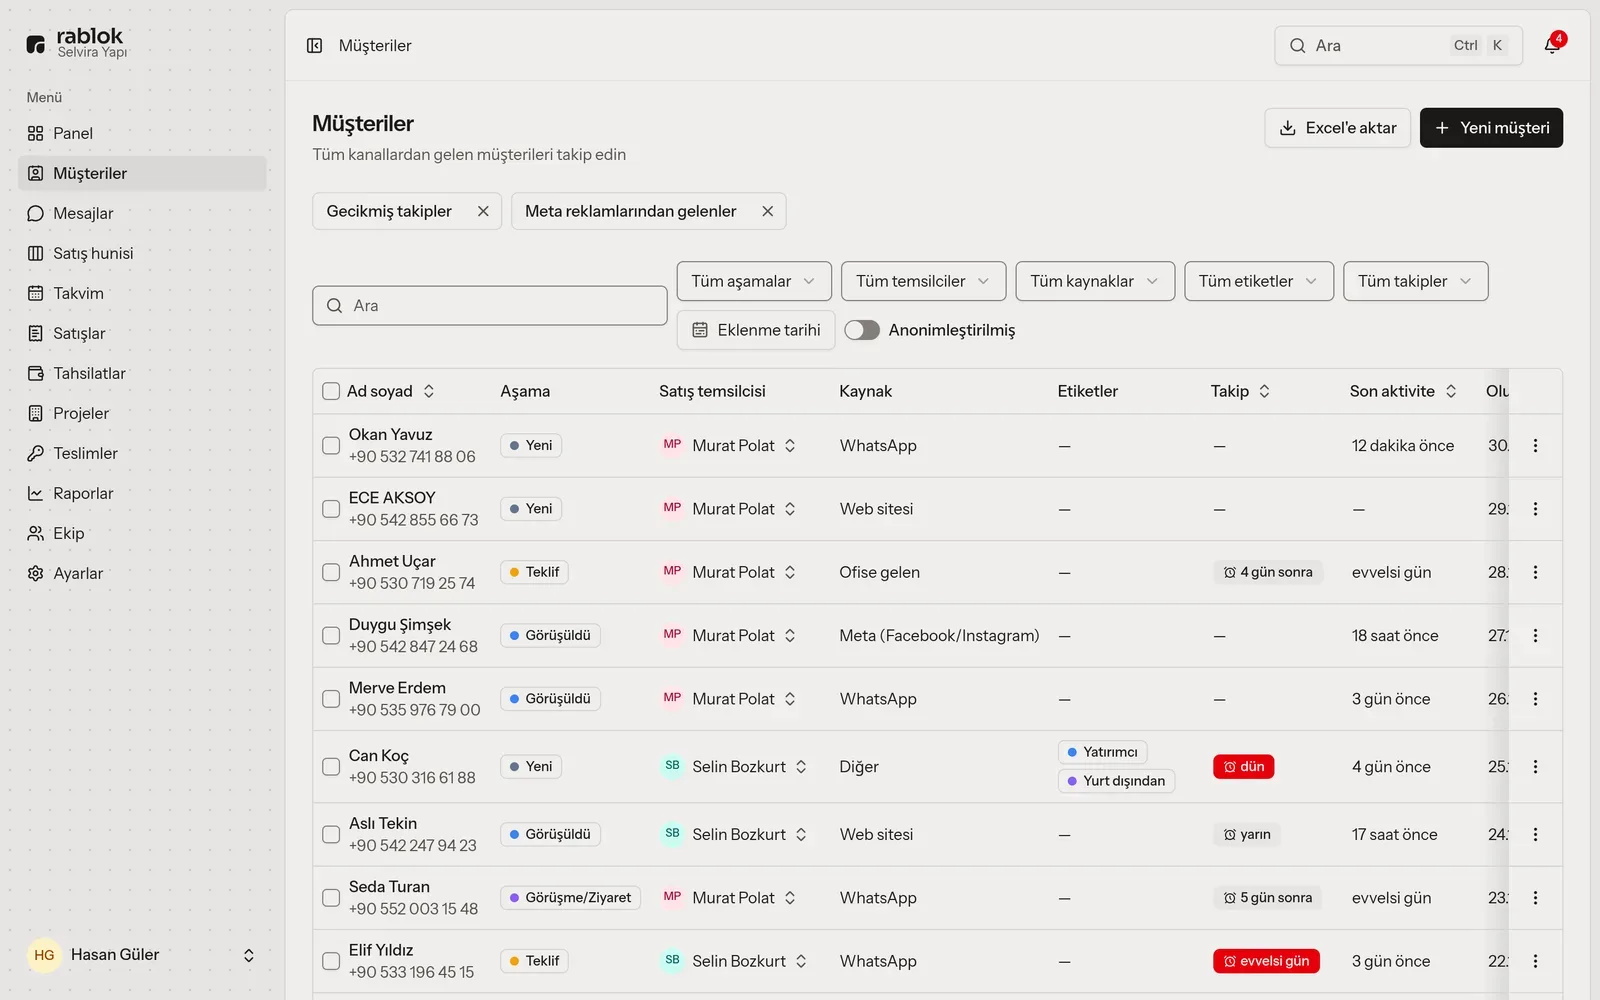The image size is (1600, 1000).
Task: Click the Excel'e aktar button
Action: click(1338, 128)
